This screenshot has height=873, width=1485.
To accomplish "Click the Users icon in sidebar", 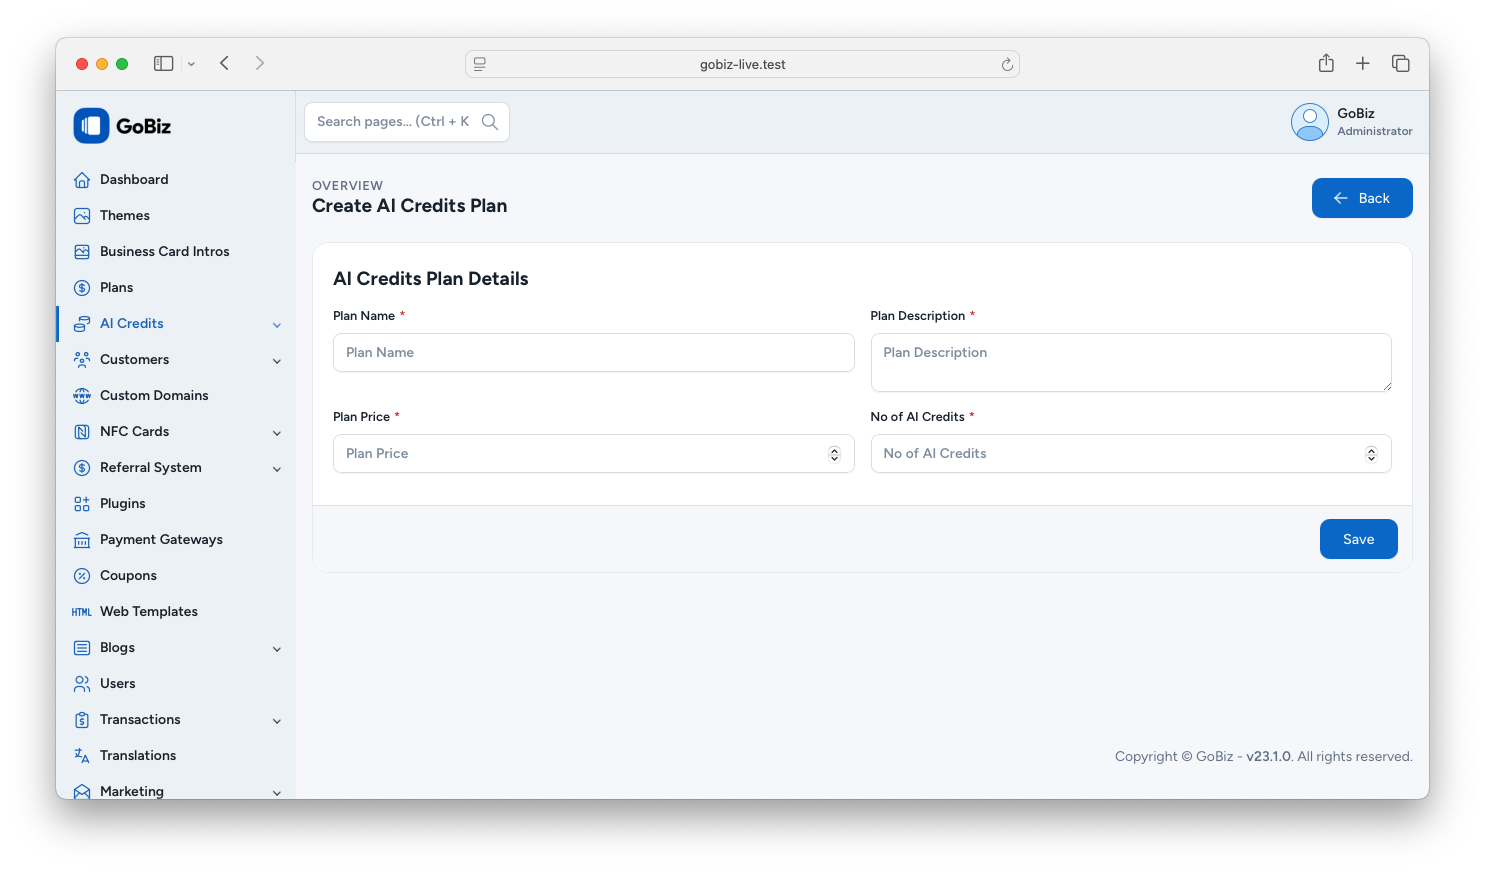I will (x=82, y=684).
